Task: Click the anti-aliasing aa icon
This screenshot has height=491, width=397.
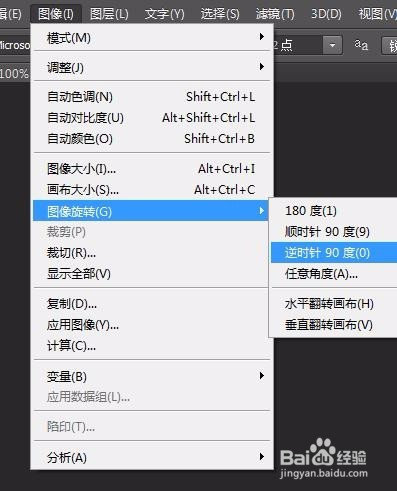Action: (361, 45)
